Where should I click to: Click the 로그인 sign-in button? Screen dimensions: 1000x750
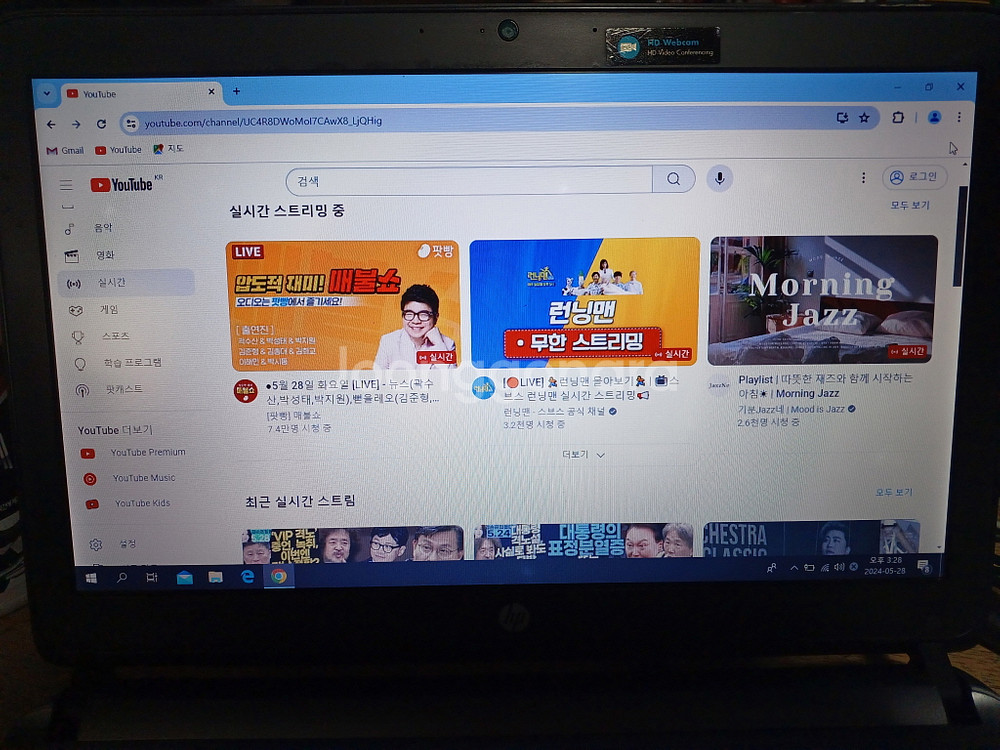click(x=914, y=177)
